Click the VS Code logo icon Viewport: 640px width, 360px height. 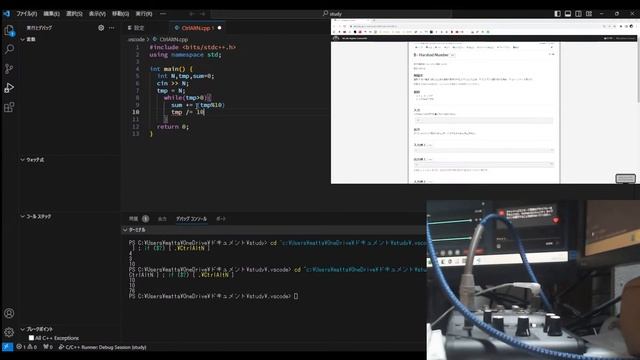6,13
